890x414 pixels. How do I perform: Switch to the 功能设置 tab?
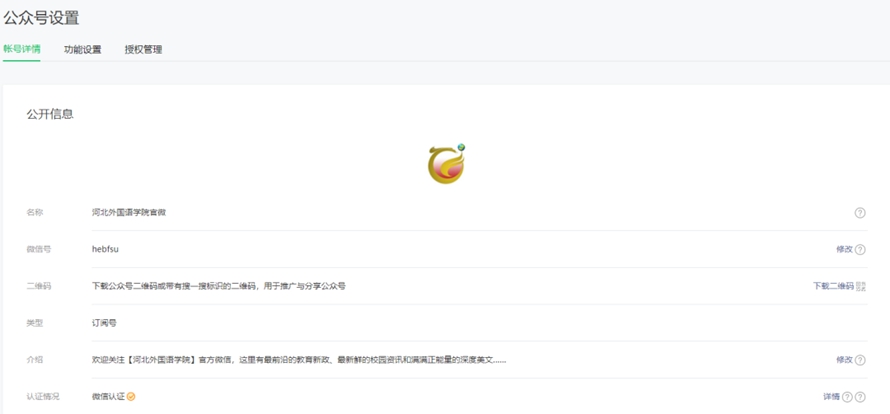82,49
